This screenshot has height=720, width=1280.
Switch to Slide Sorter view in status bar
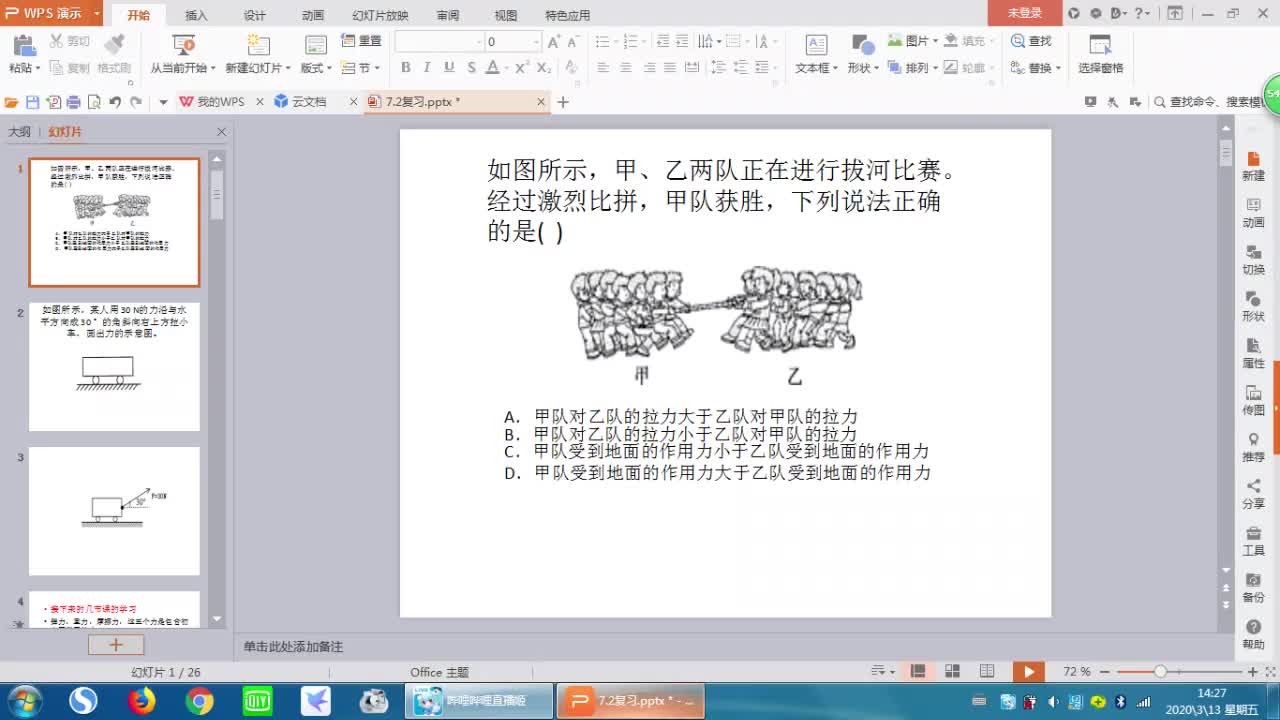click(952, 671)
